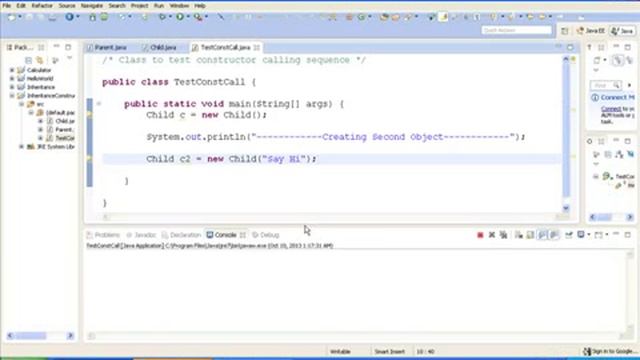Click the Debug bug icon in main toolbar

point(162,17)
